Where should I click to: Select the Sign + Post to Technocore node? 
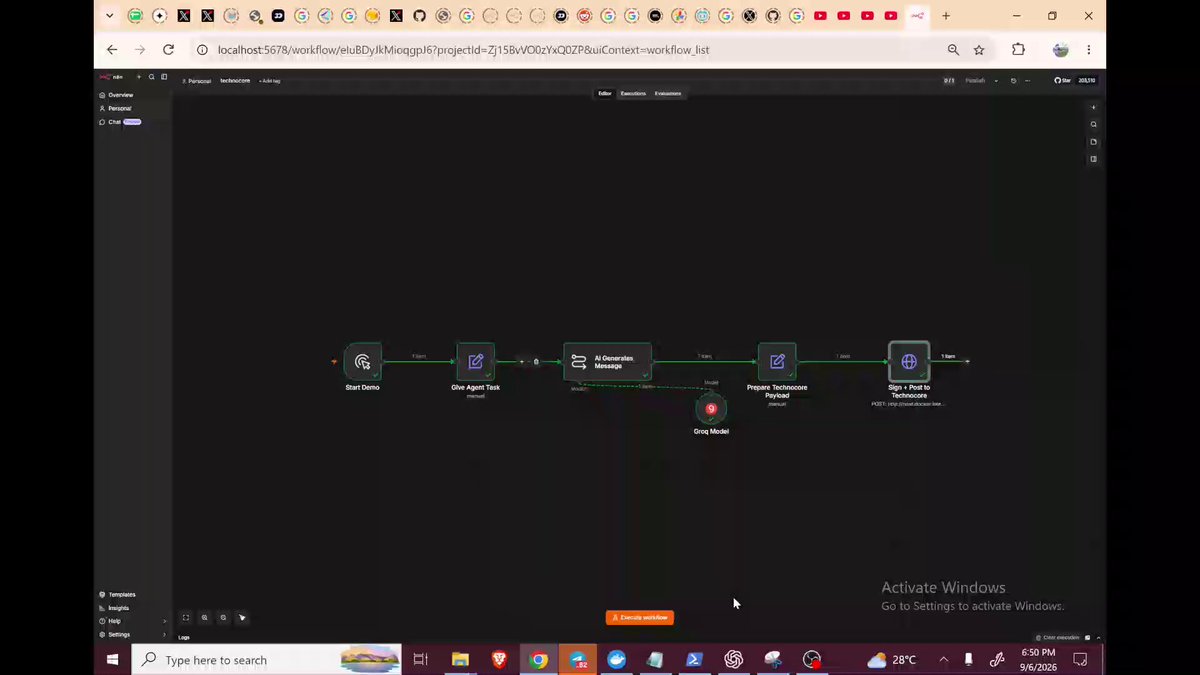[909, 362]
